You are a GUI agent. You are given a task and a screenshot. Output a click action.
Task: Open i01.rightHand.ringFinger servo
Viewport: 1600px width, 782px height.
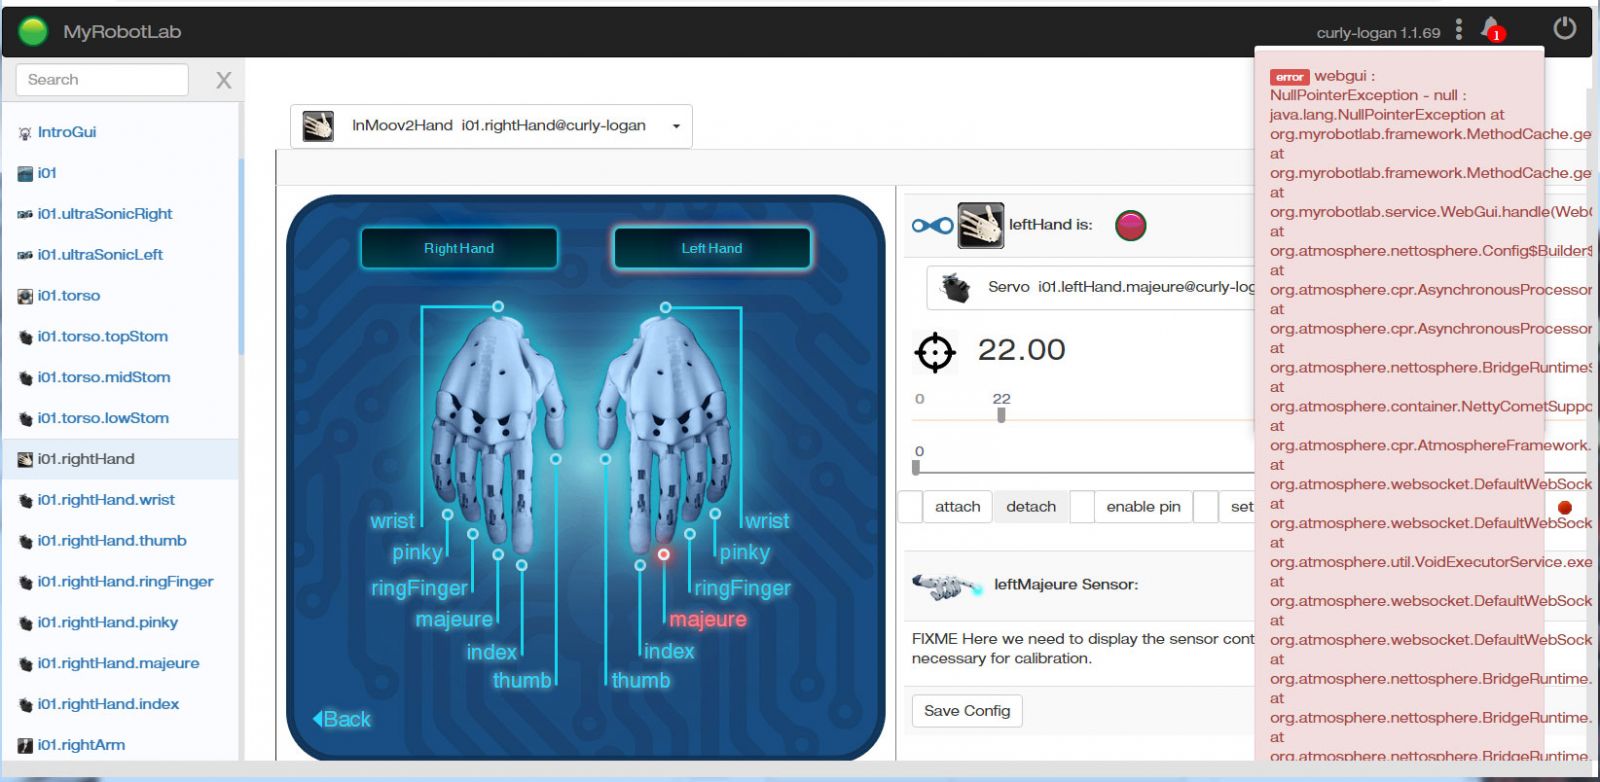point(125,582)
